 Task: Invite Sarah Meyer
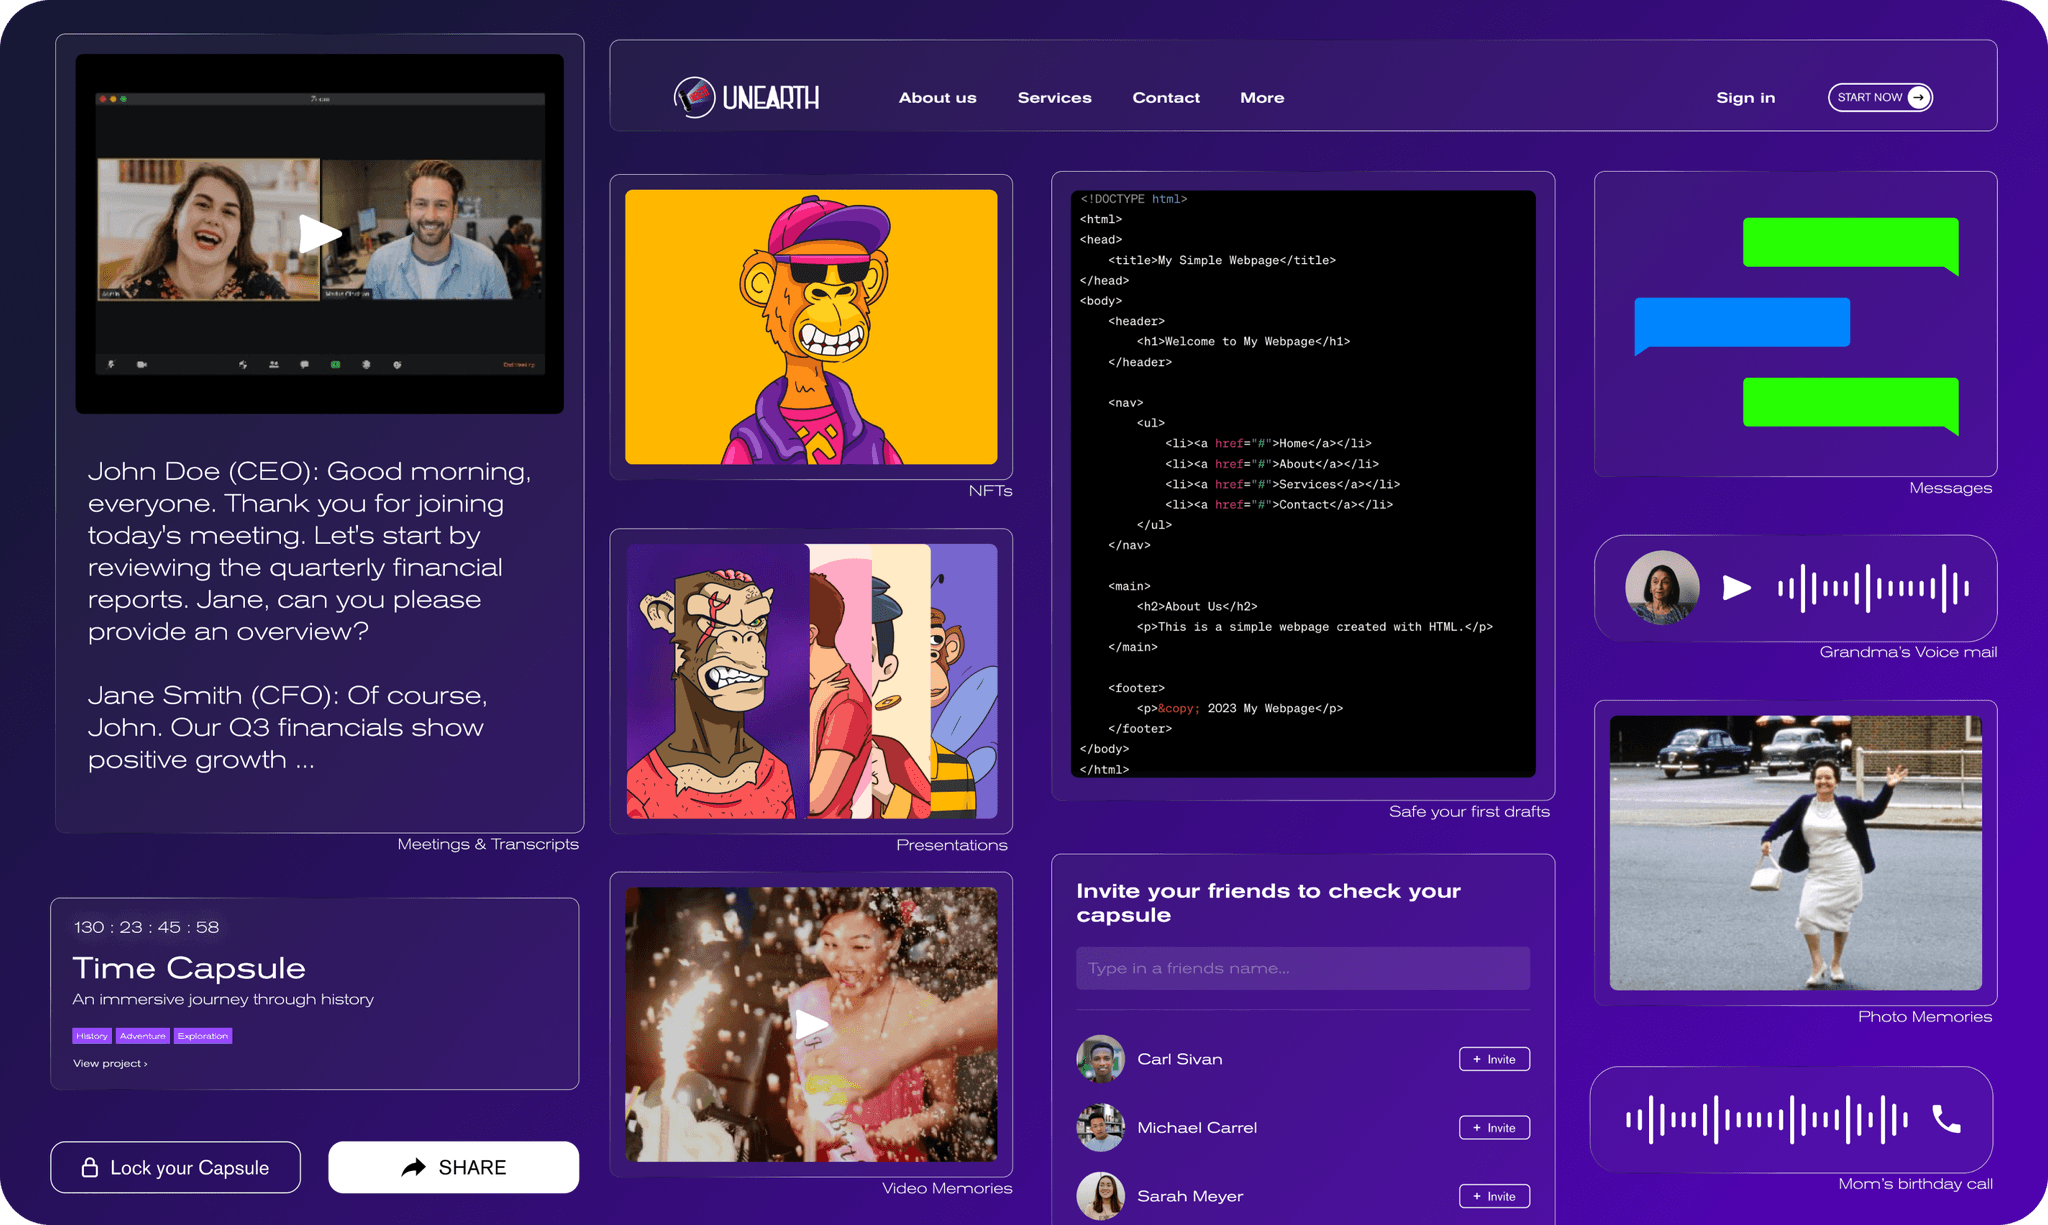[1494, 1196]
